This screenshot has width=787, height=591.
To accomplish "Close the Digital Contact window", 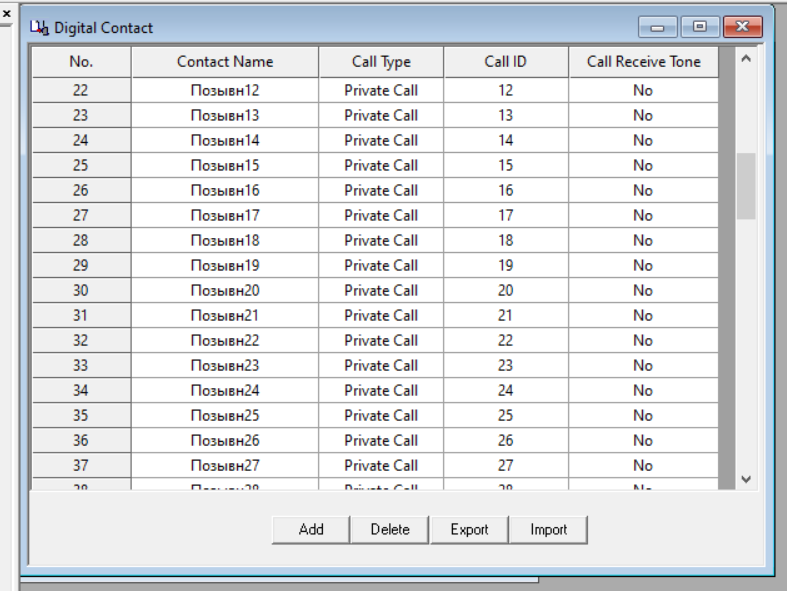I will (x=742, y=27).
